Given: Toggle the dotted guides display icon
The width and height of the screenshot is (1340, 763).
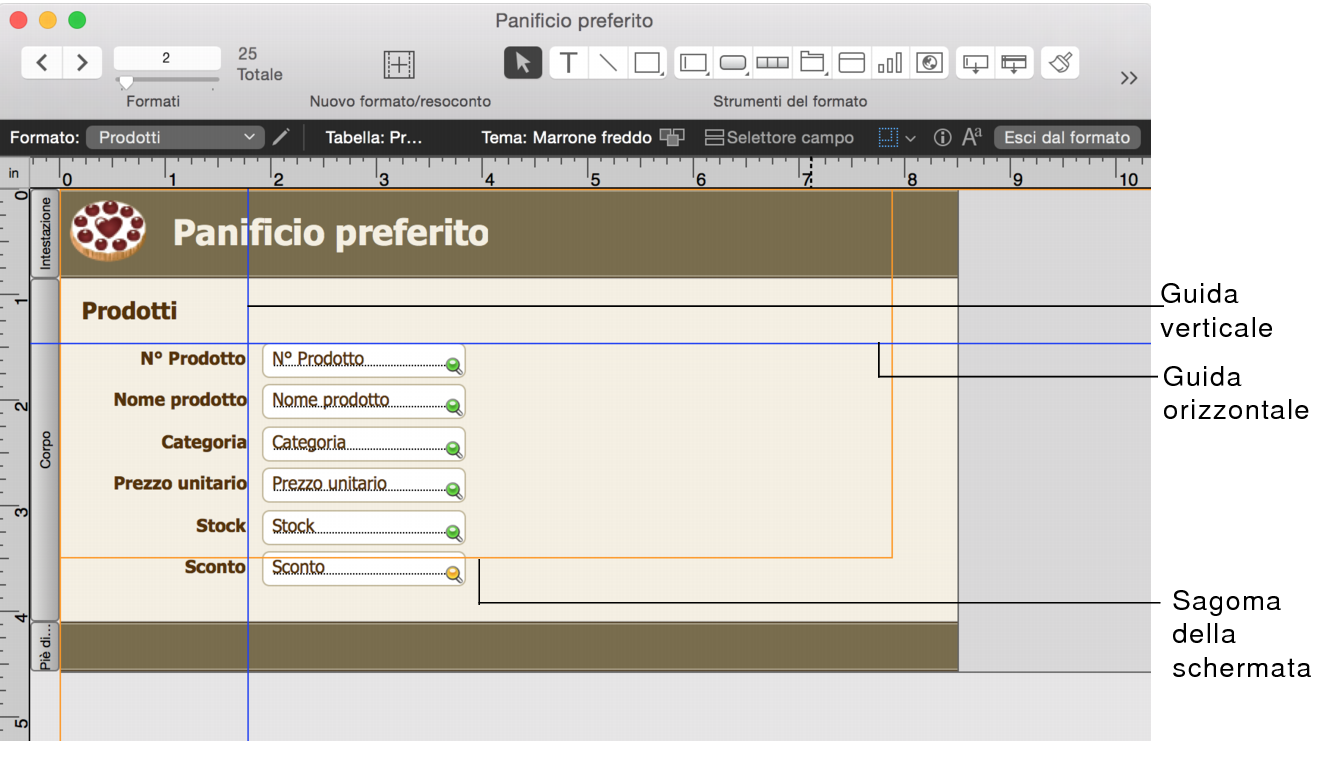Looking at the screenshot, I should pos(888,138).
